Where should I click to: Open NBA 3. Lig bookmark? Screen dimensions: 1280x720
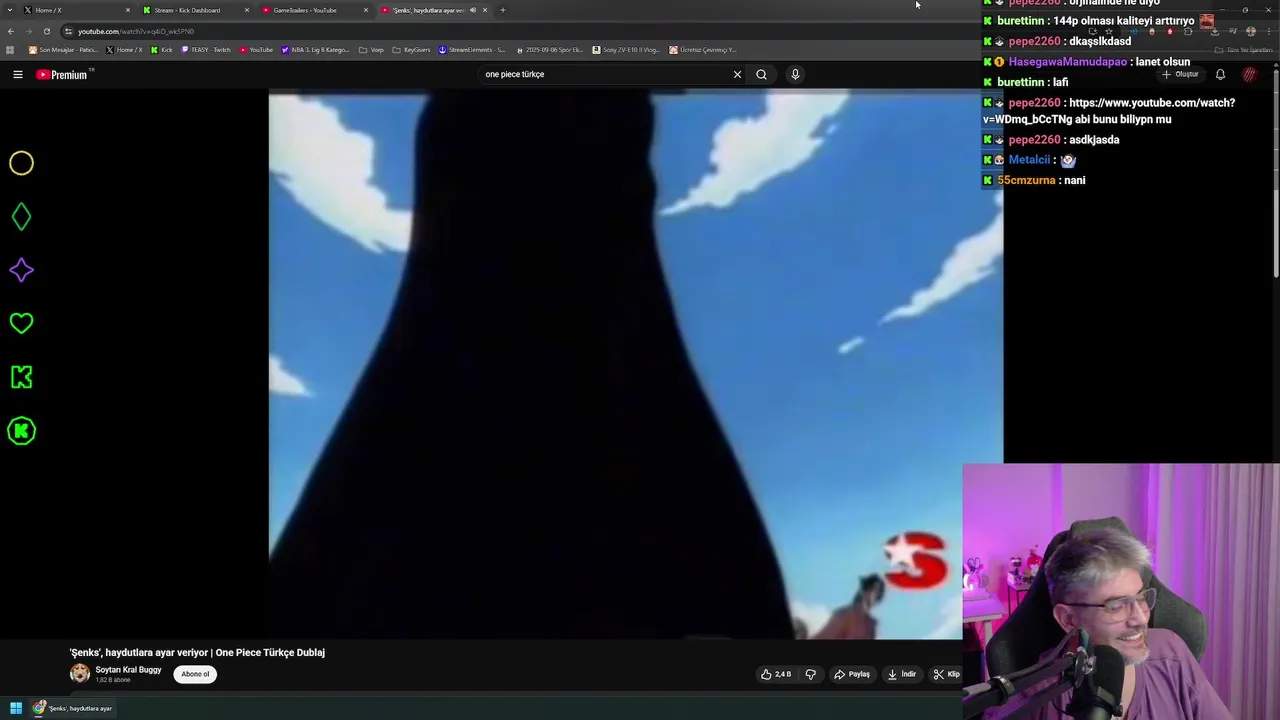pyautogui.click(x=315, y=50)
